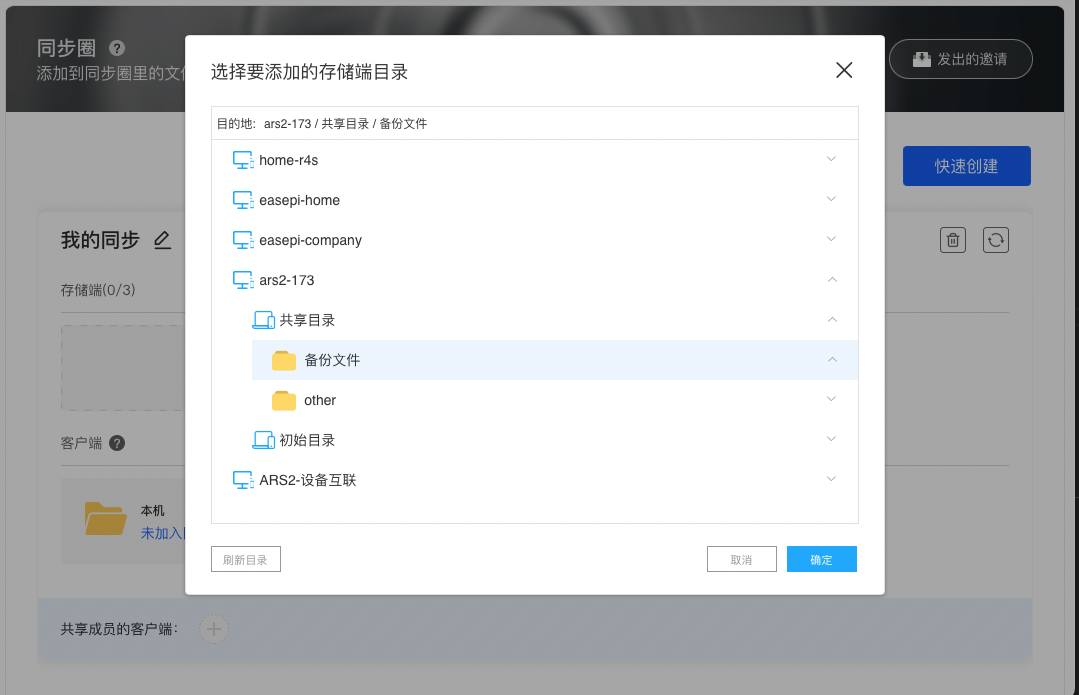Collapse the ars2-173 device node
Screen dimensions: 1079x695
(831, 280)
